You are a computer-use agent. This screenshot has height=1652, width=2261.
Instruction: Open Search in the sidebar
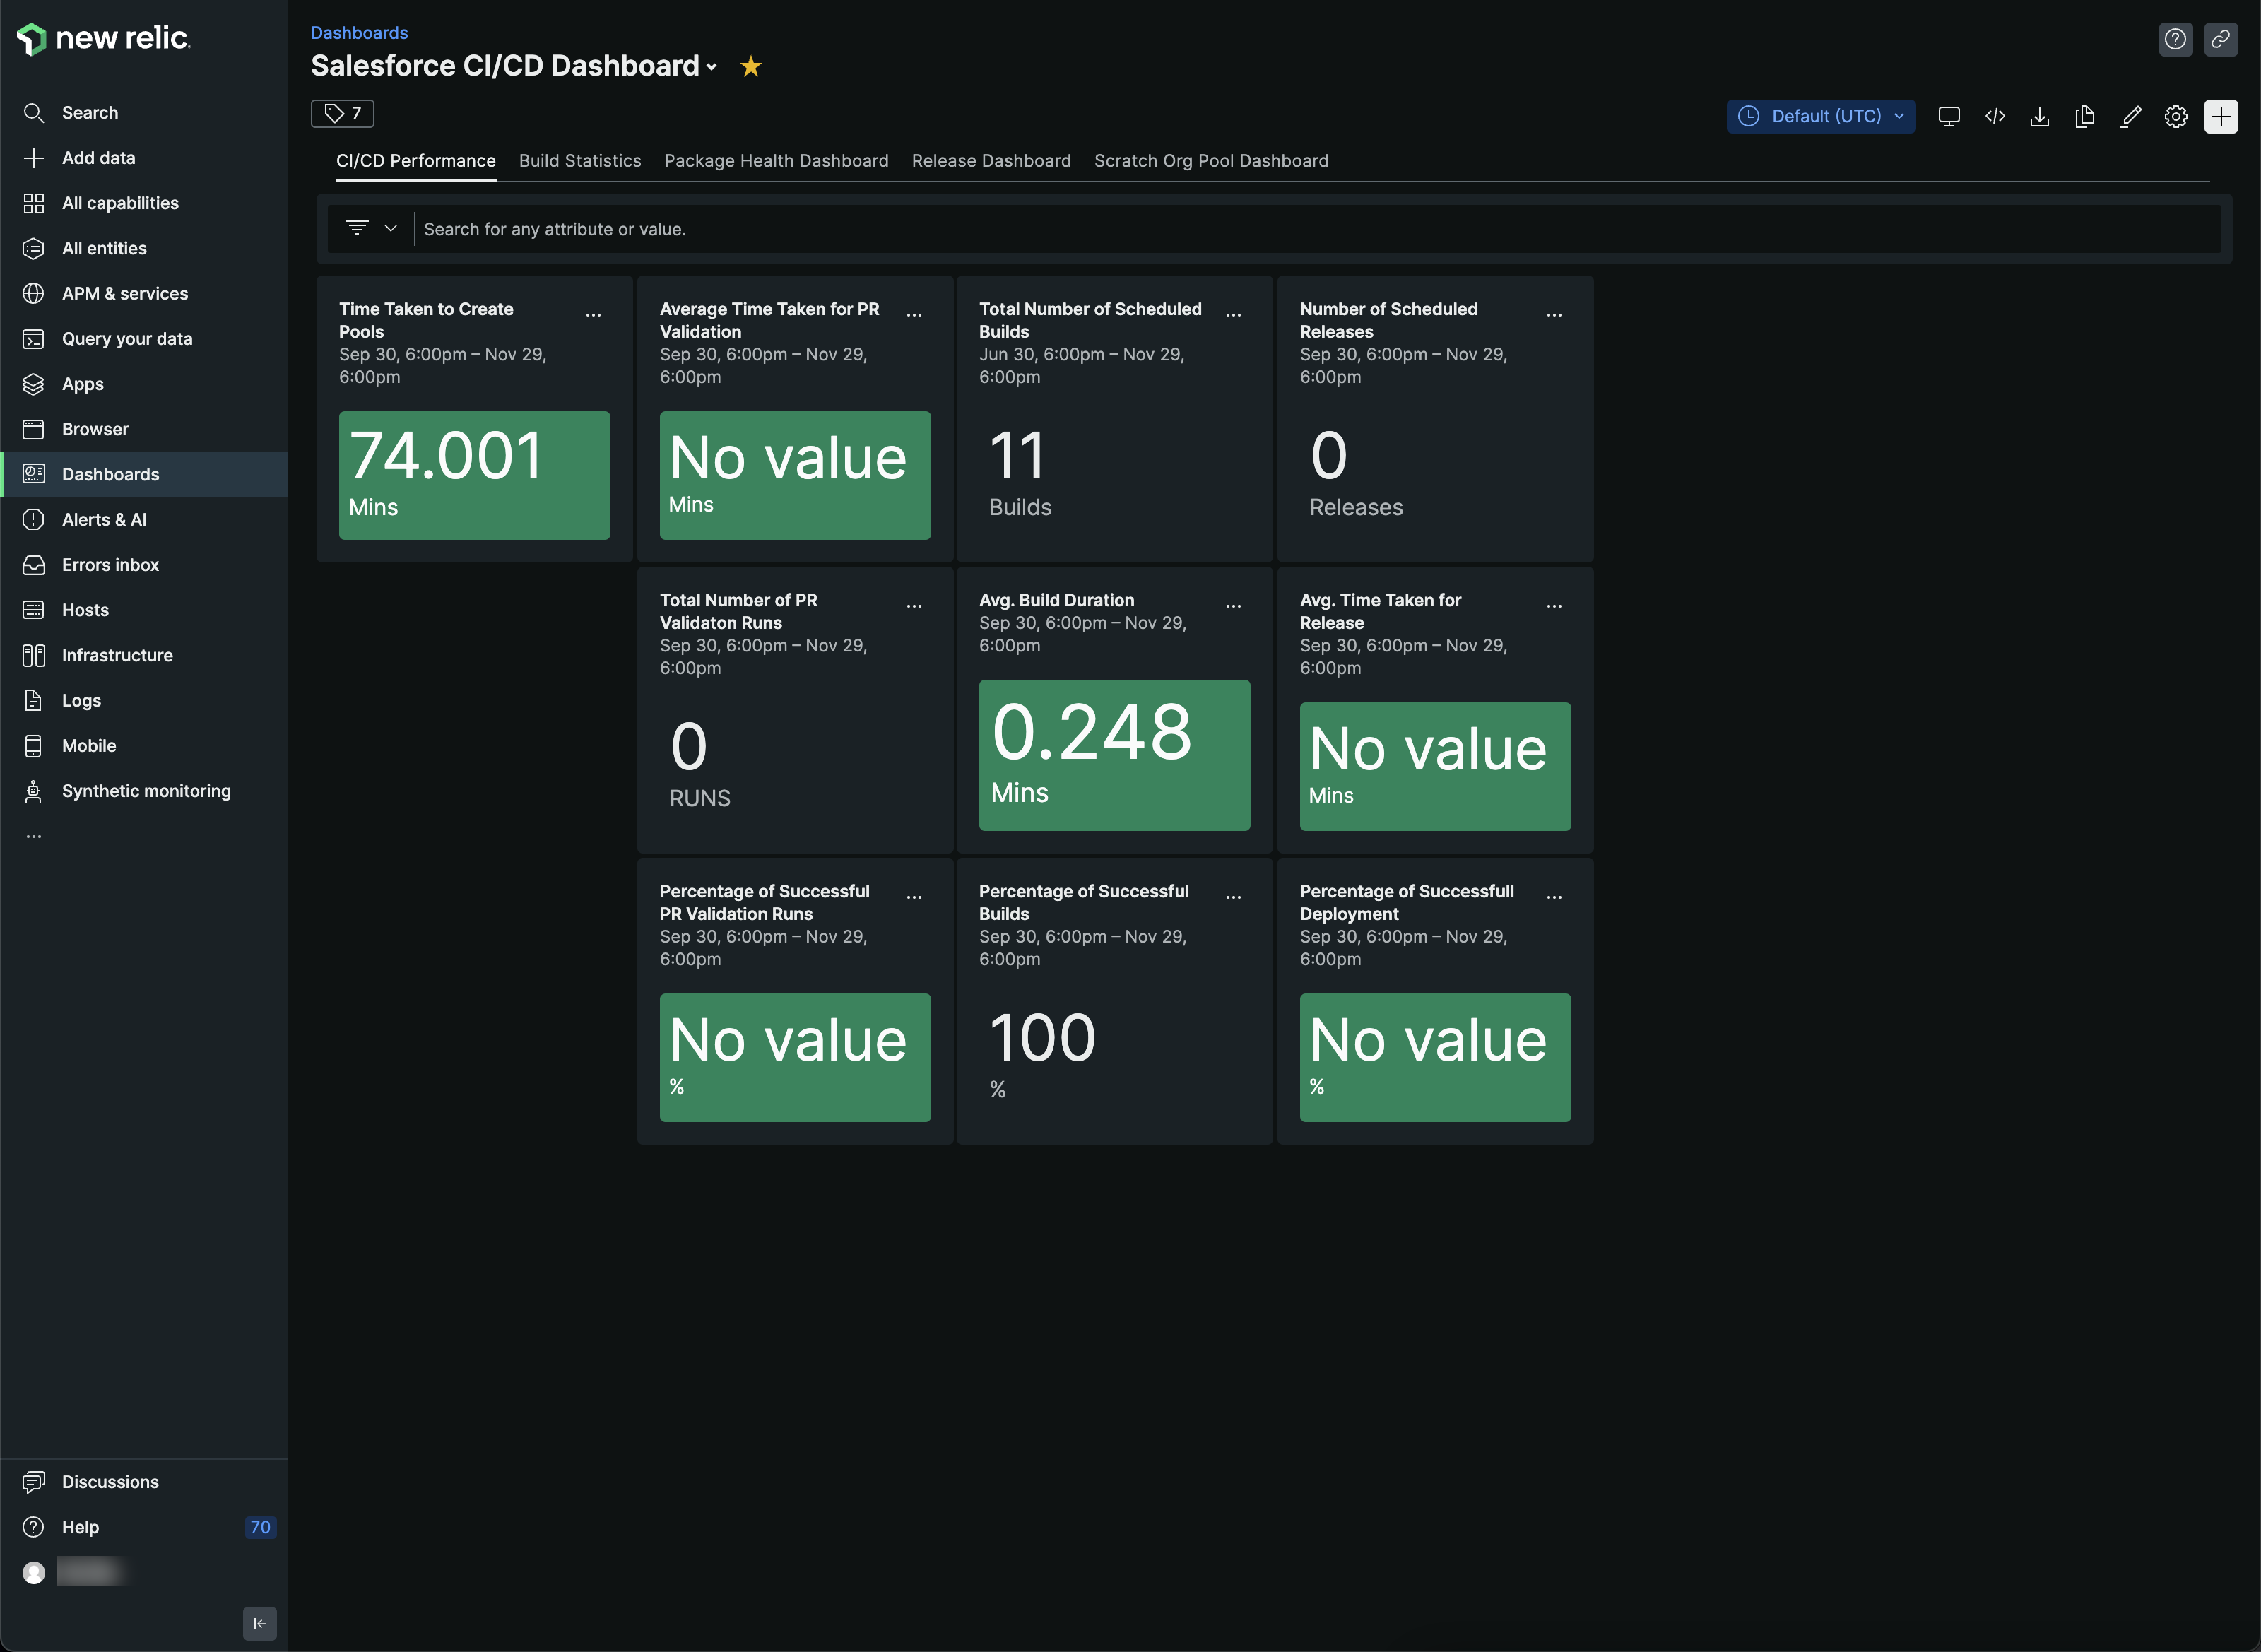[x=144, y=113]
